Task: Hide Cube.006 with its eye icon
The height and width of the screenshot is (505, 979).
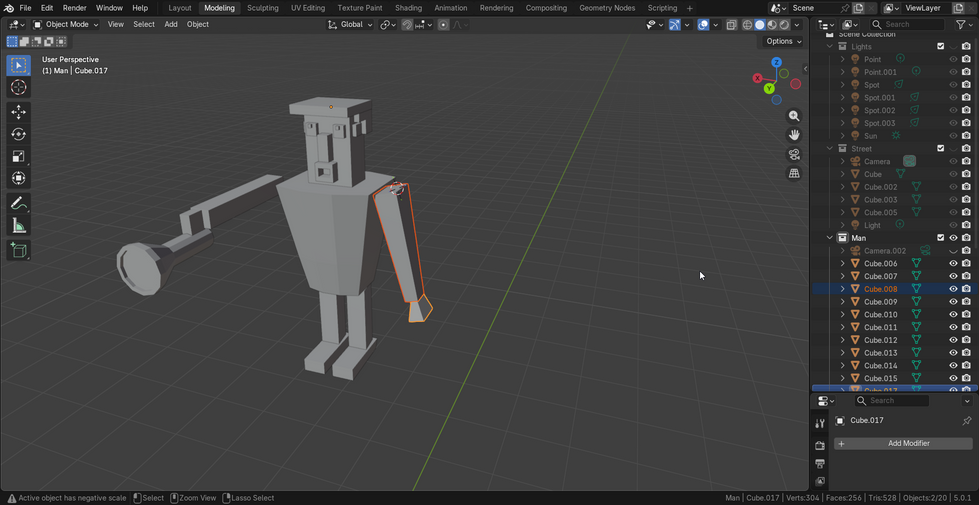Action: tap(953, 263)
